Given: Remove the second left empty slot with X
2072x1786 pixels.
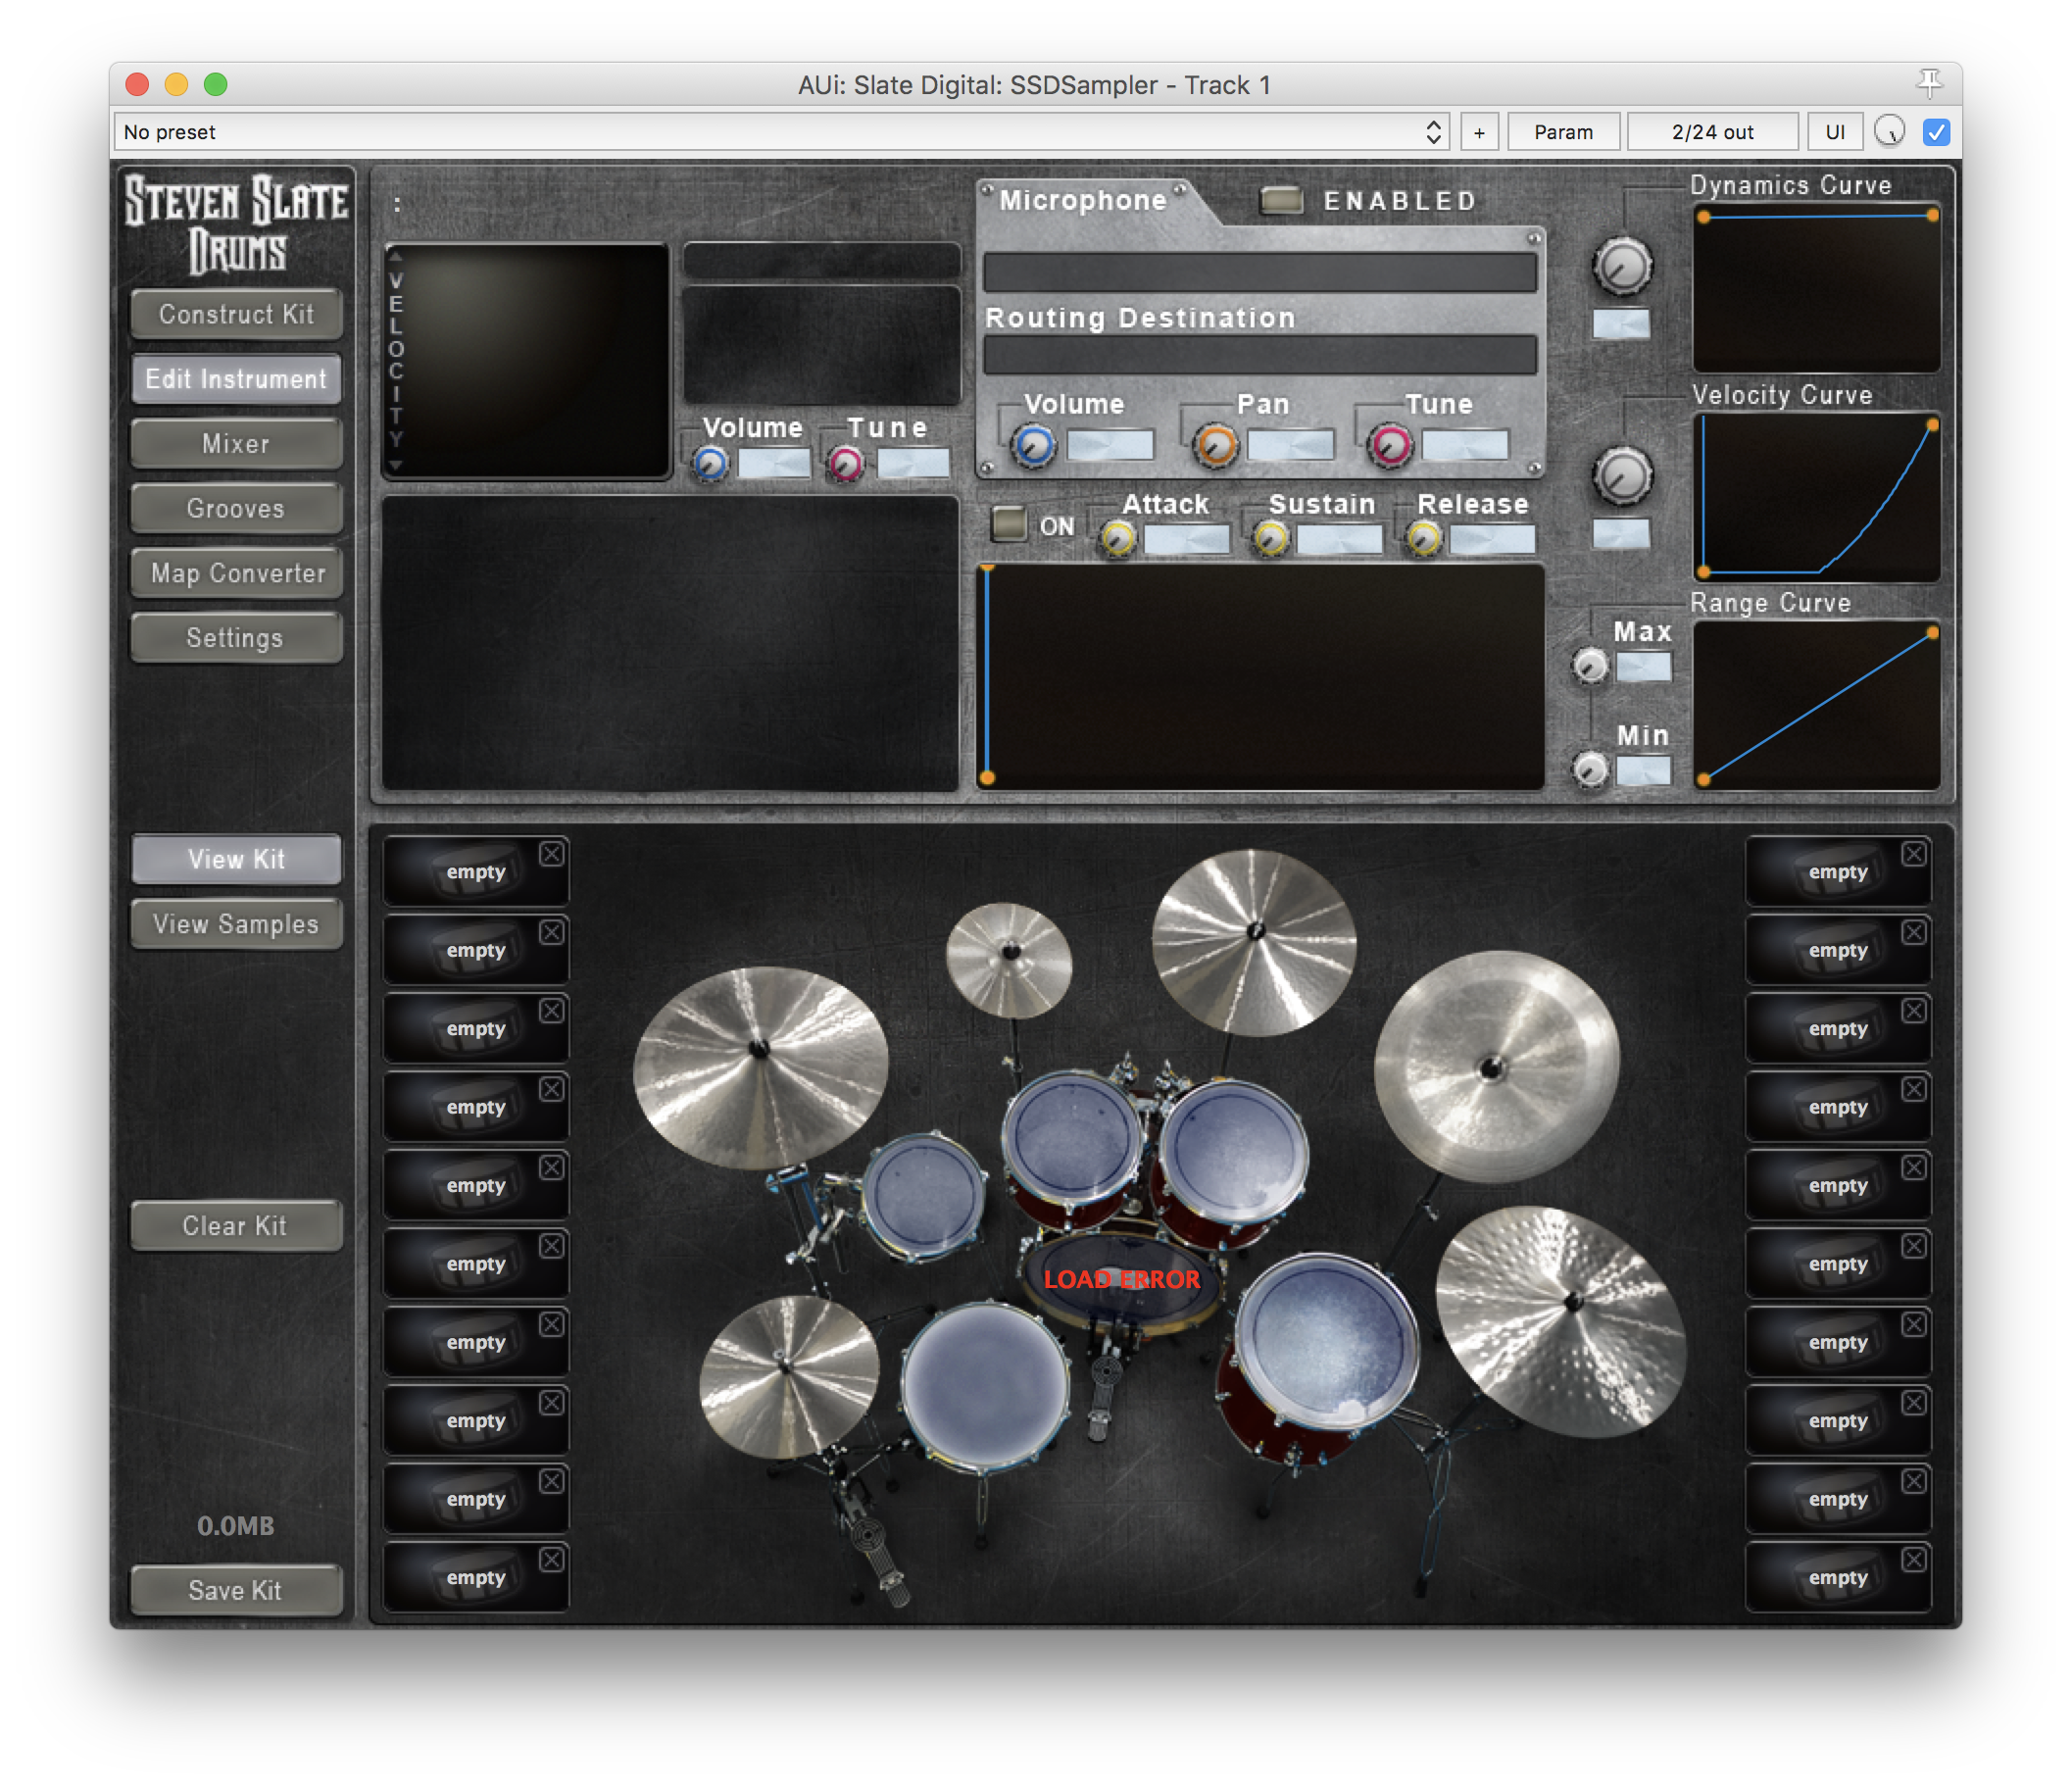Looking at the screenshot, I should (551, 932).
